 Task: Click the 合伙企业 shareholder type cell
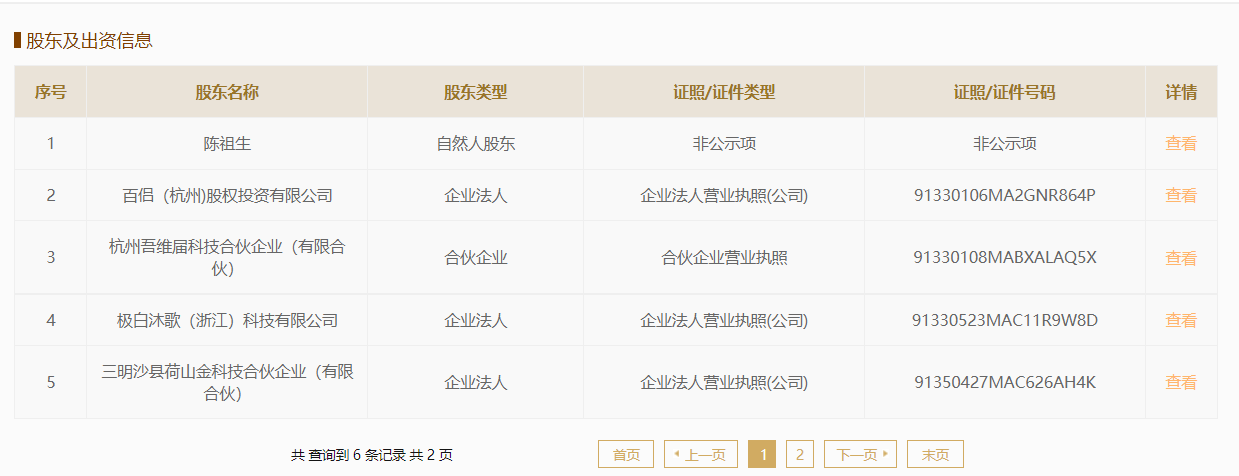pyautogui.click(x=476, y=258)
